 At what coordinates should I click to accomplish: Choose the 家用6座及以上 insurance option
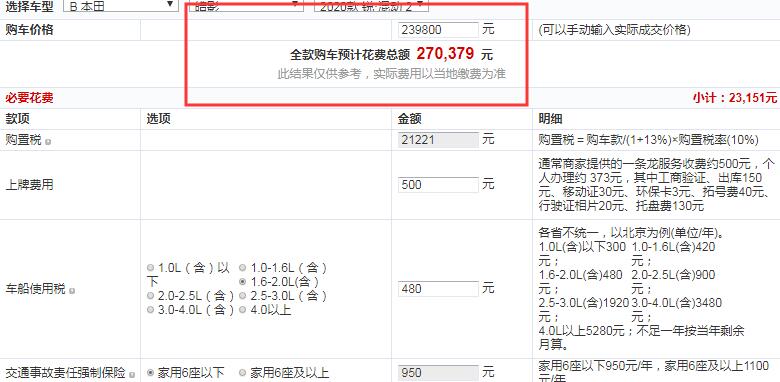242,373
